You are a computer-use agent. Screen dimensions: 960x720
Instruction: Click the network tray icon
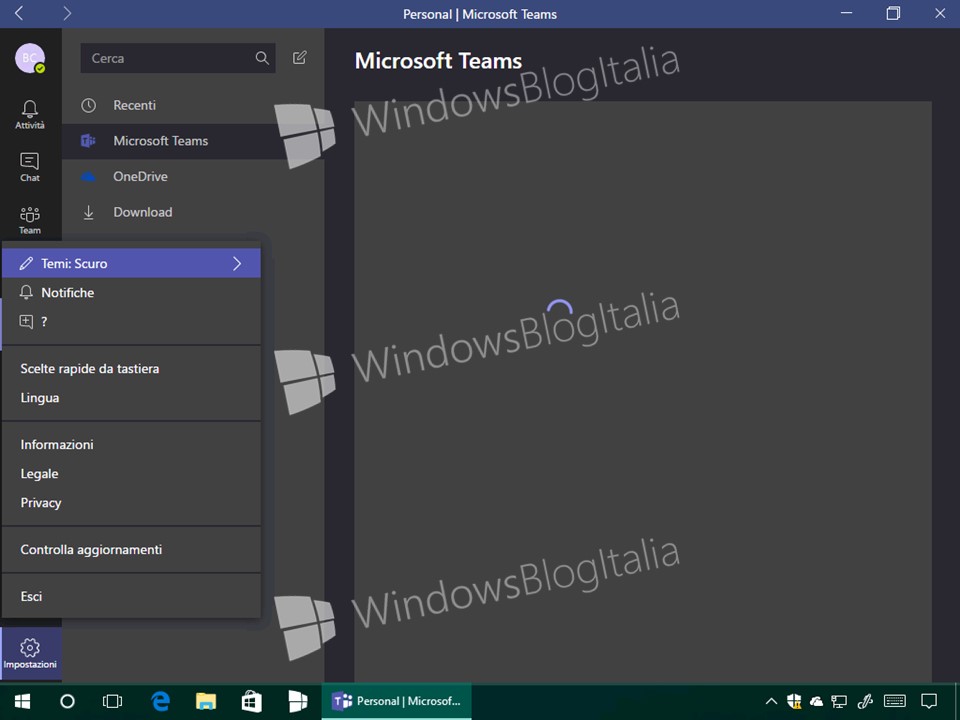[x=839, y=702]
